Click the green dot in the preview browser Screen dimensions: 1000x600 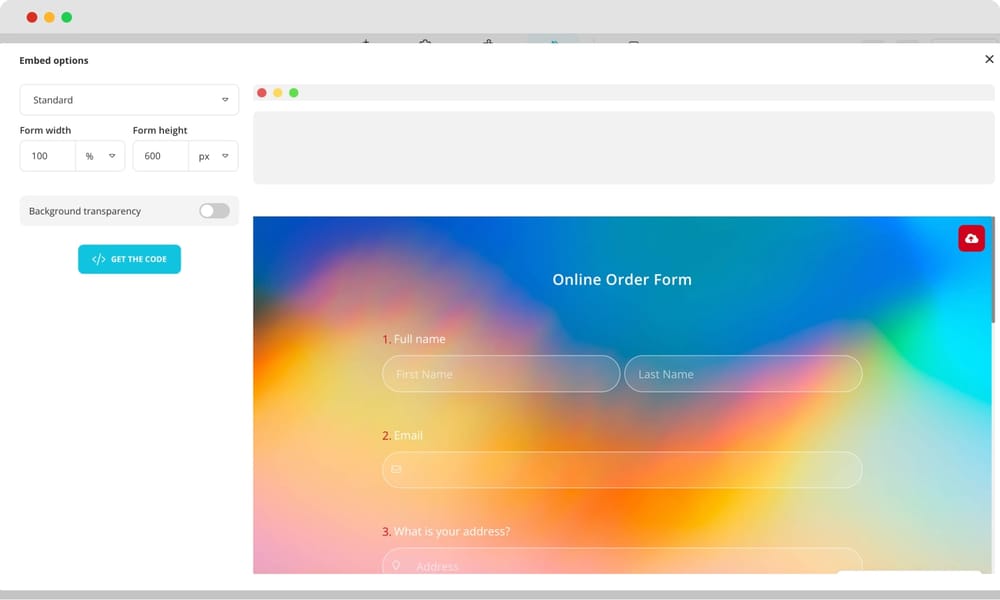click(x=294, y=93)
